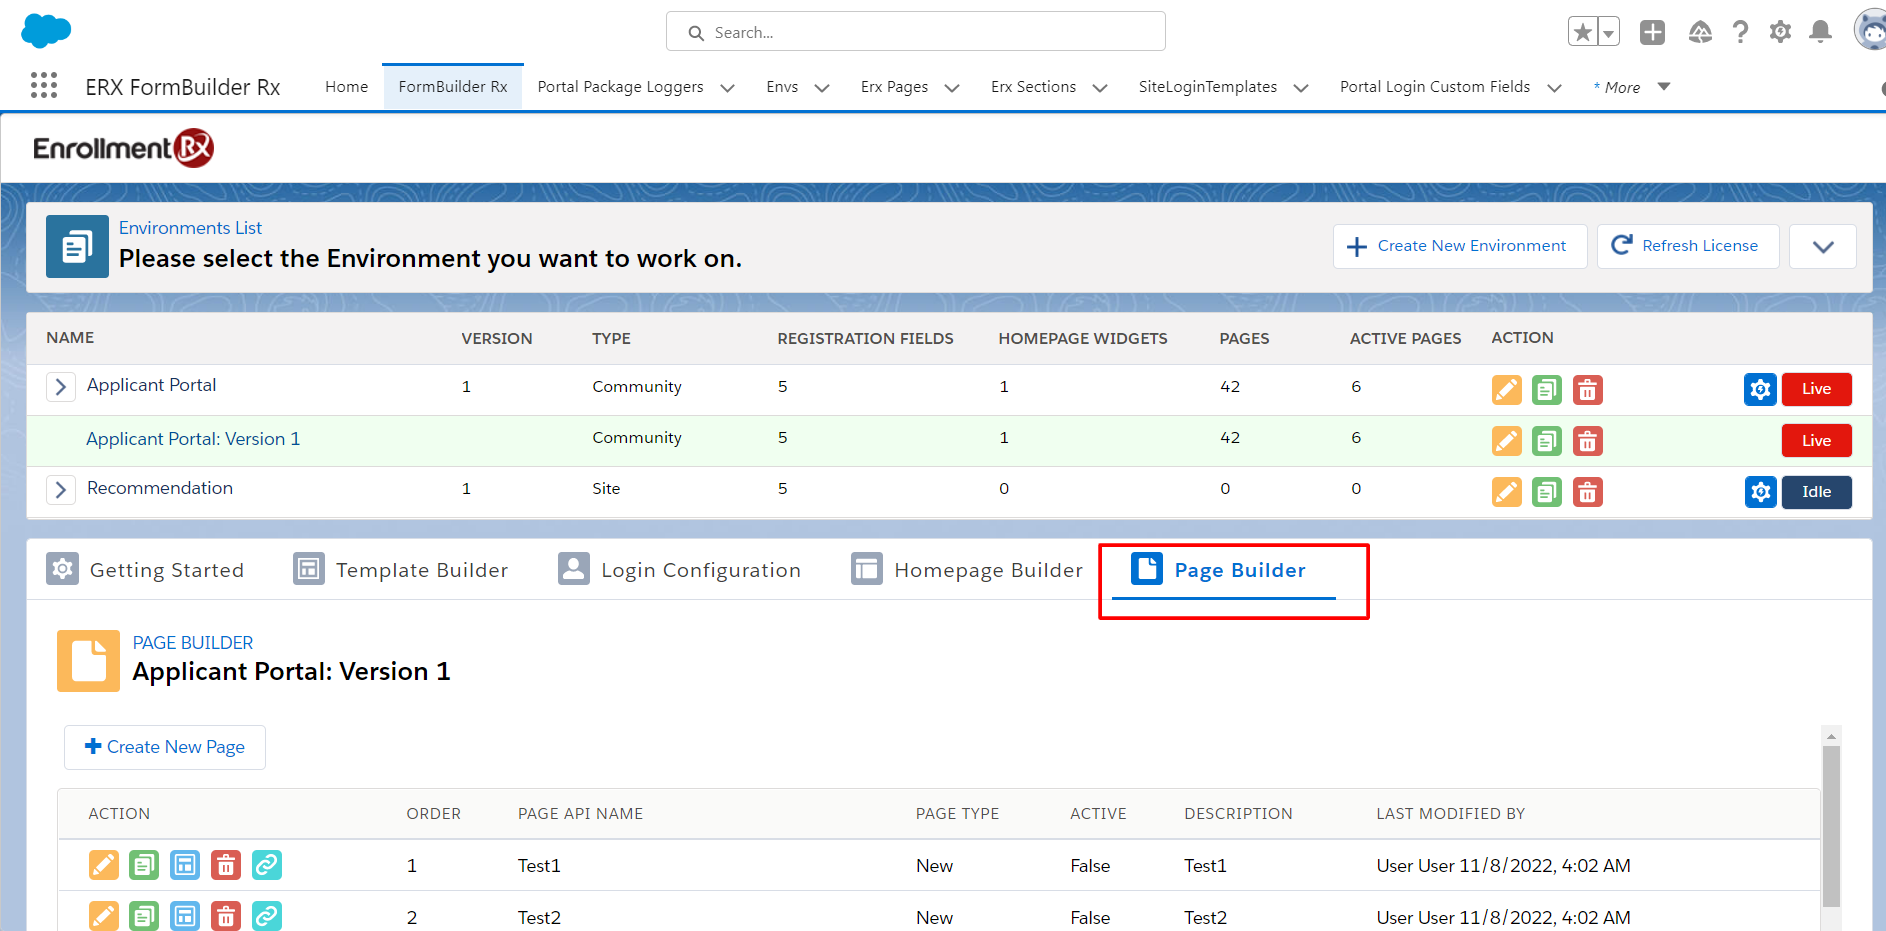Screen dimensions: 1886x931
Task: Open the layout icon for Test1 page
Action: pyautogui.click(x=185, y=865)
